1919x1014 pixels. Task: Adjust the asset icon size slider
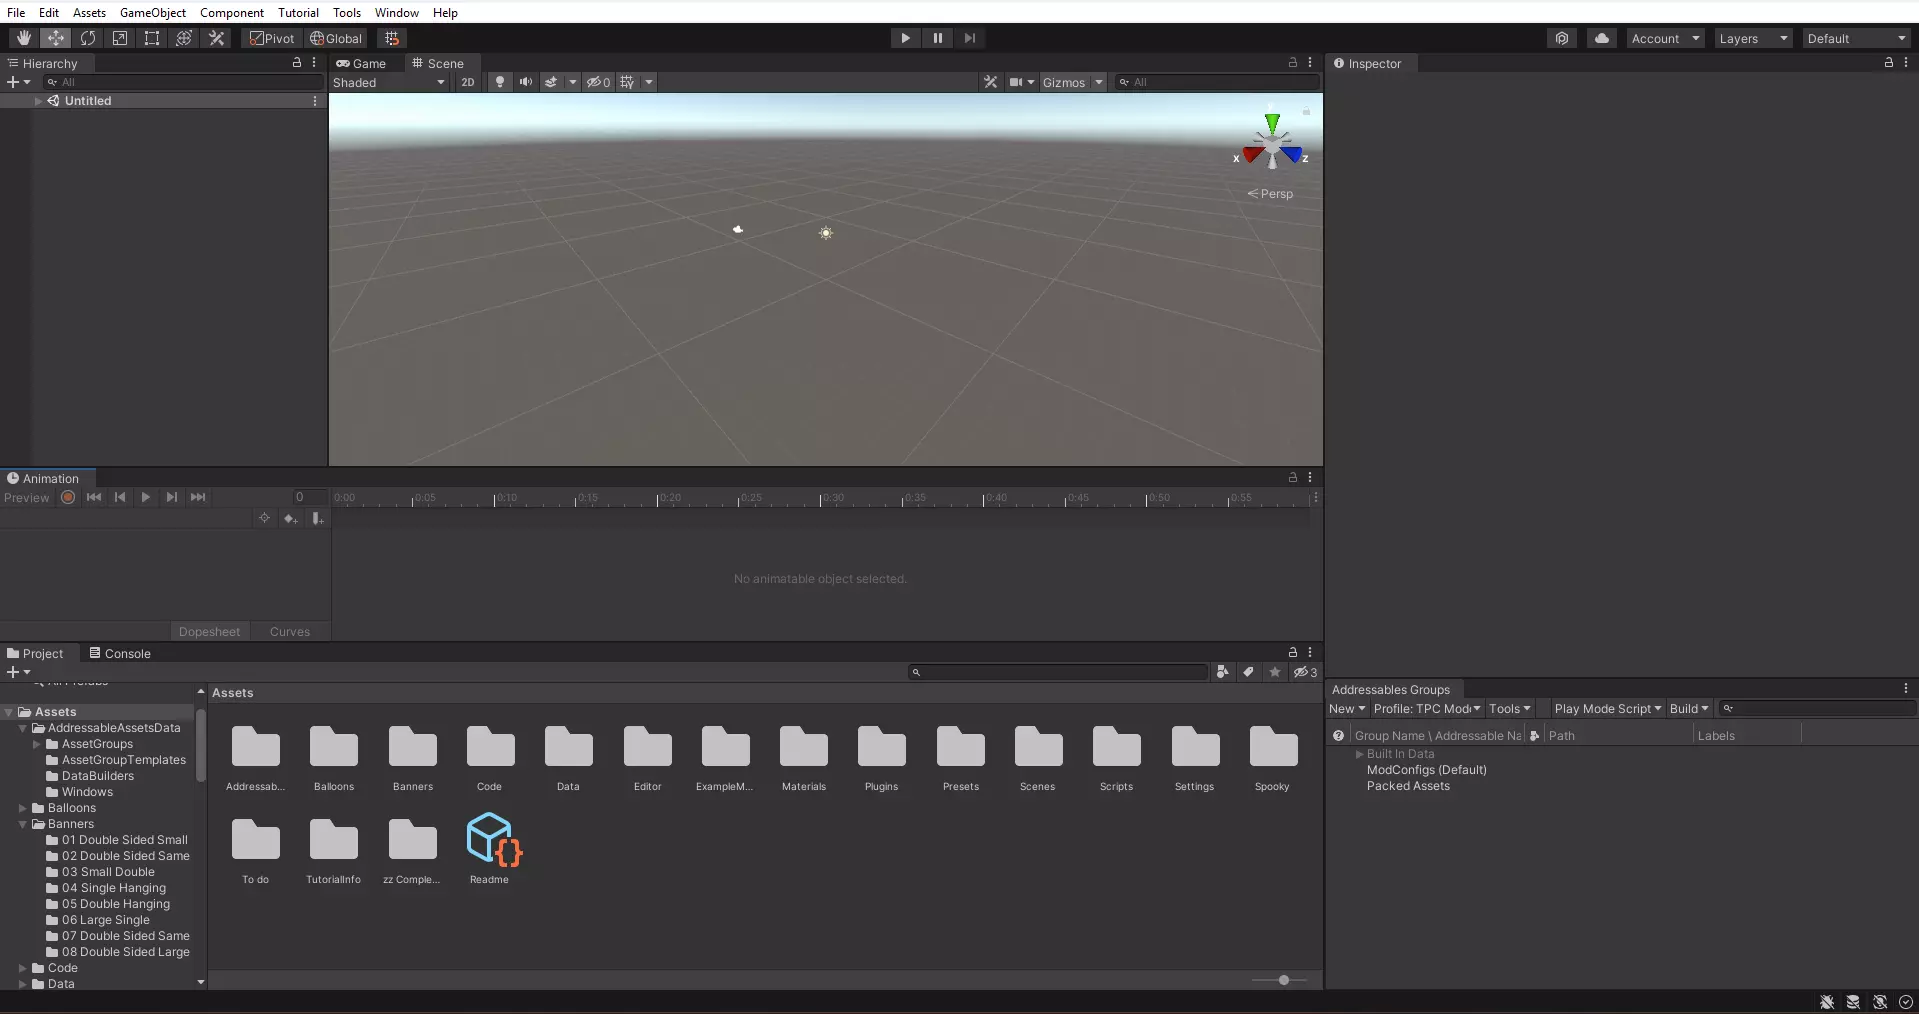[1284, 980]
